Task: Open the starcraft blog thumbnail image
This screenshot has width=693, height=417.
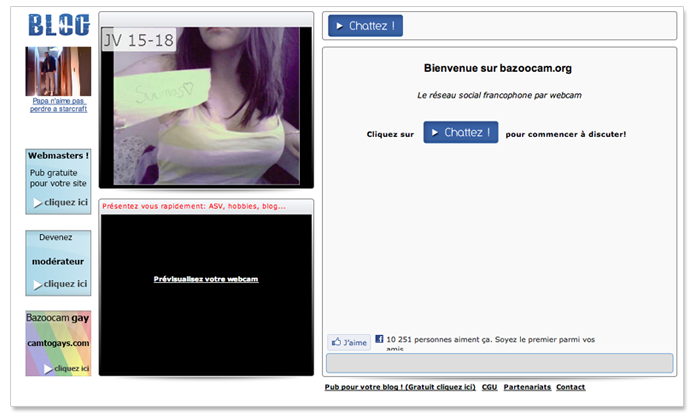Action: pos(58,70)
